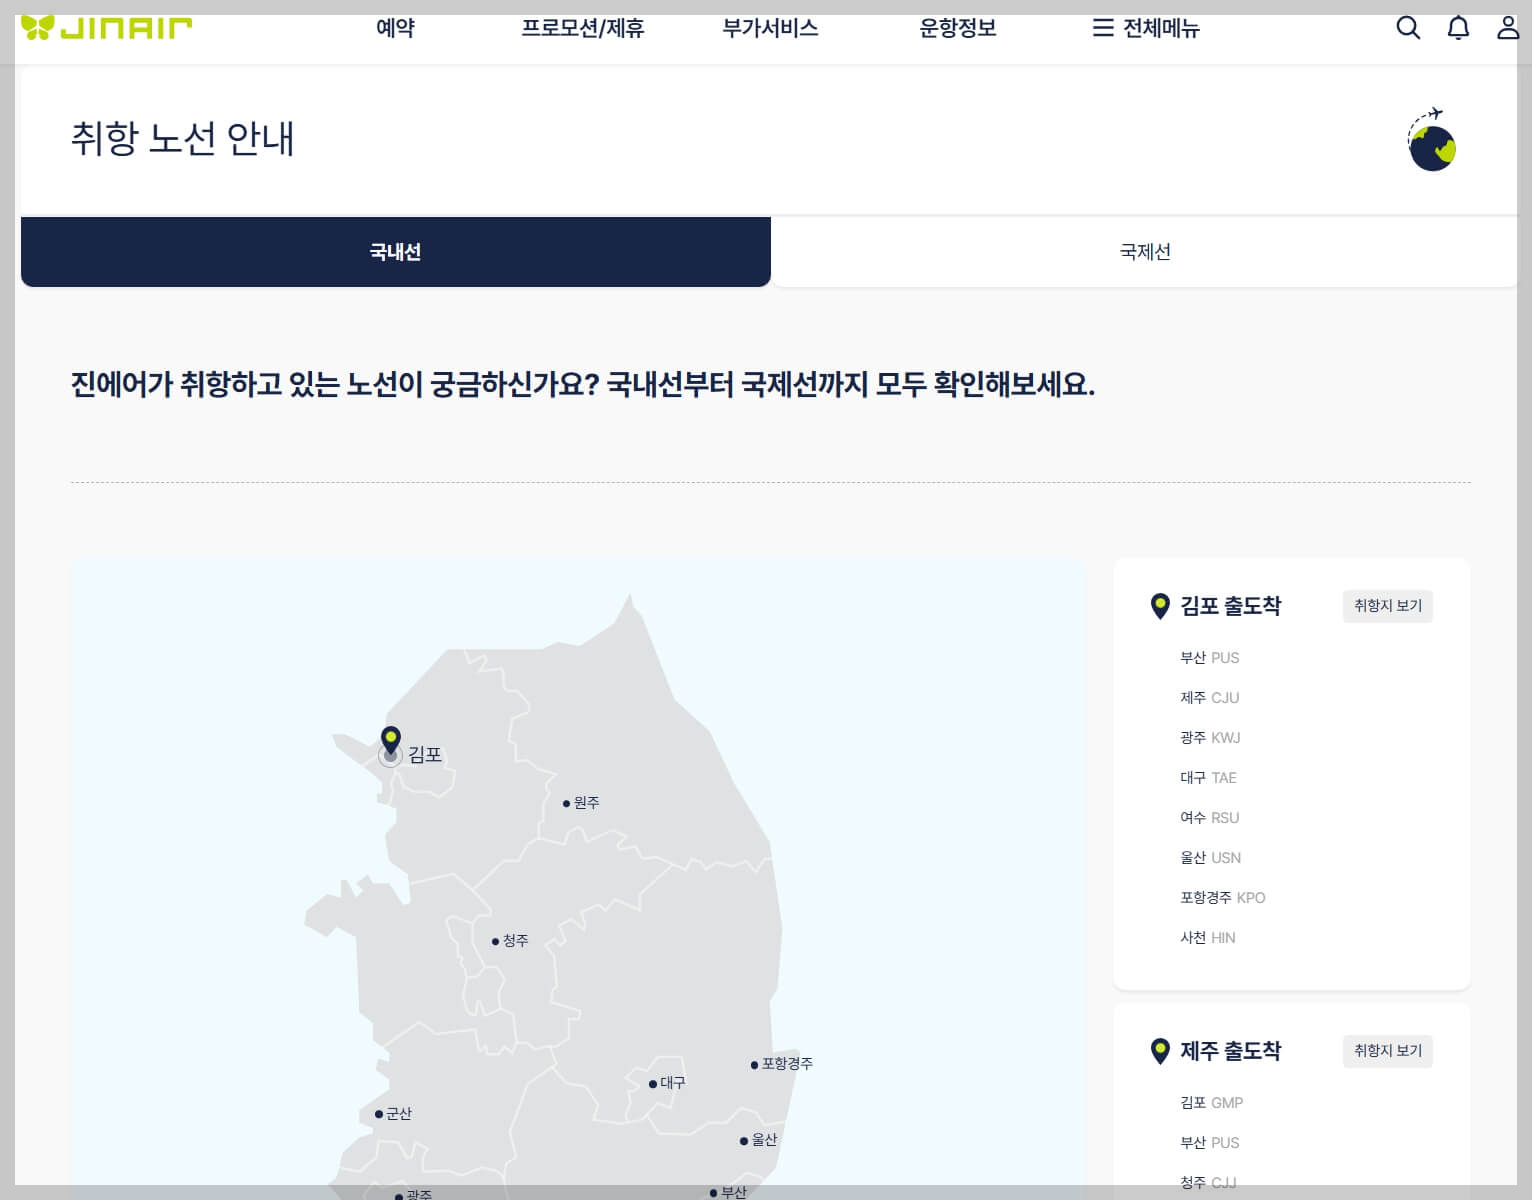Click 취항지 보기 next to 제주 출도착
Viewport: 1532px width, 1200px height.
(1388, 1051)
